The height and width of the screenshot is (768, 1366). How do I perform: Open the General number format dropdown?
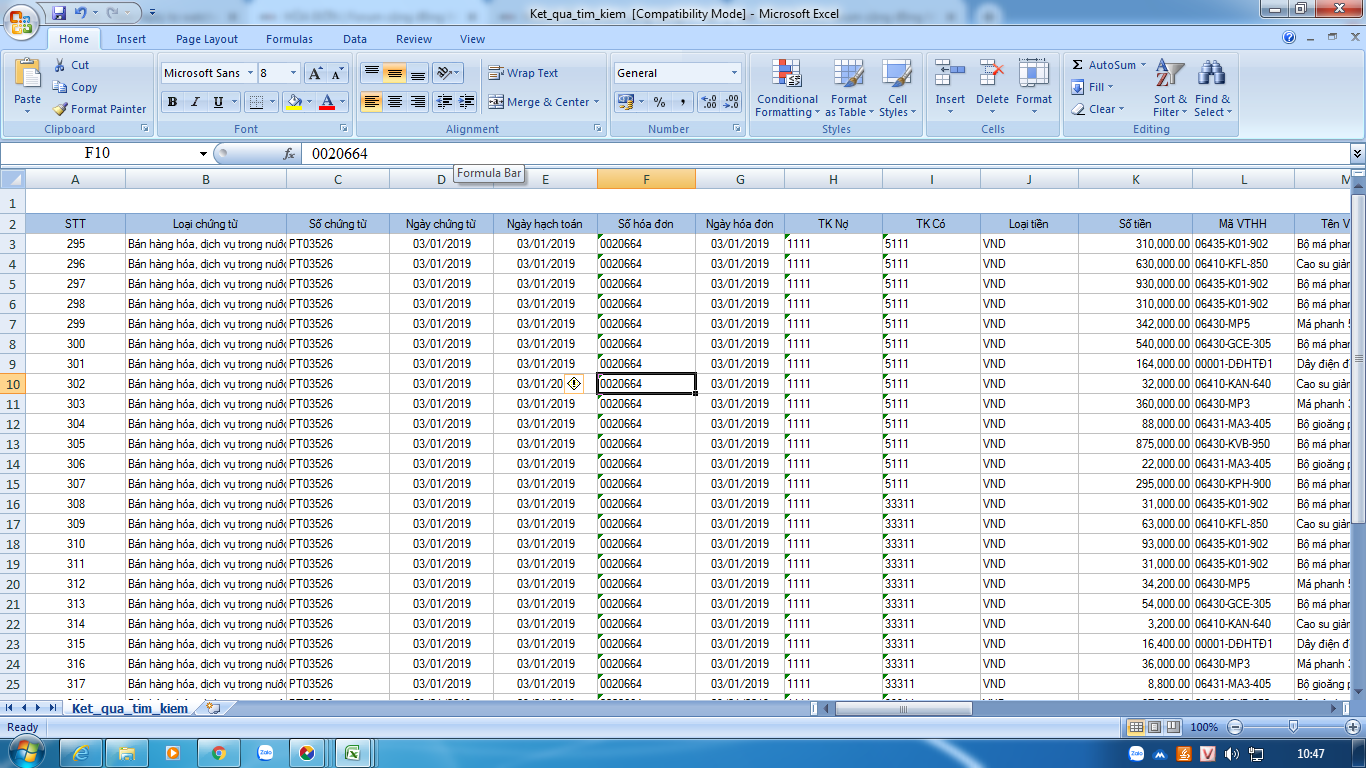pos(734,73)
